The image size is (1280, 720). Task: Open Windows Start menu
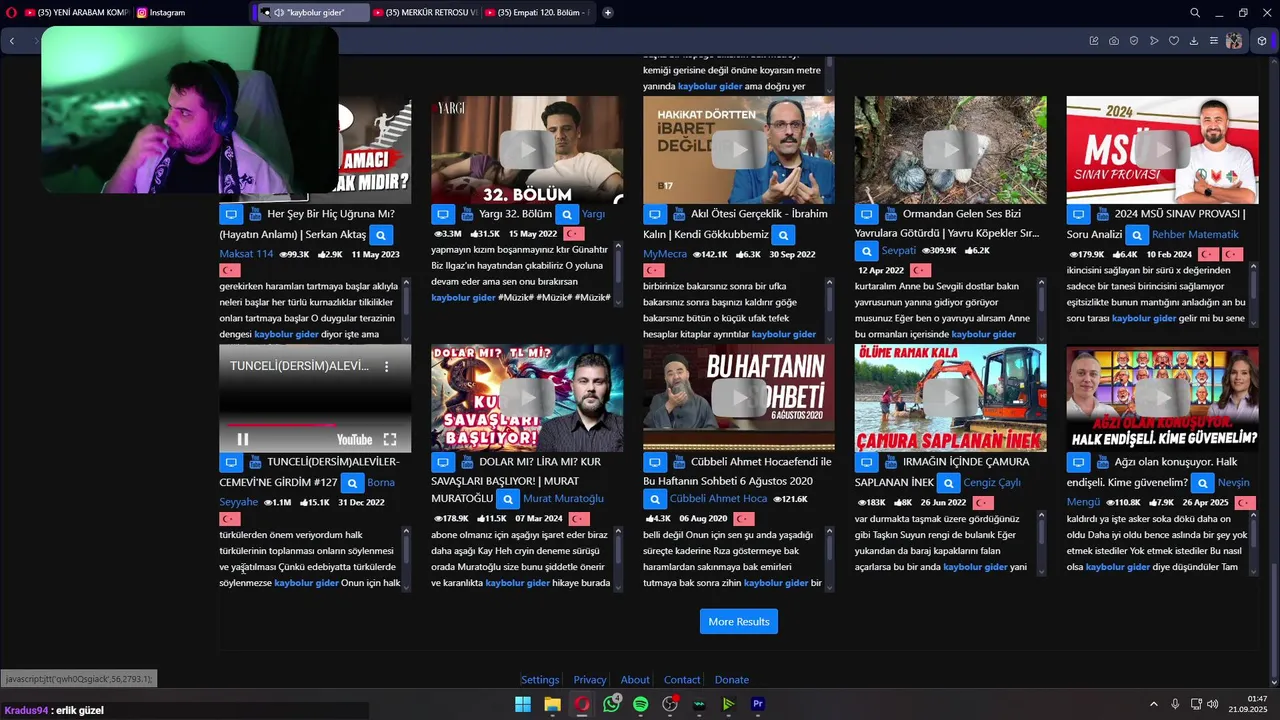(x=523, y=704)
